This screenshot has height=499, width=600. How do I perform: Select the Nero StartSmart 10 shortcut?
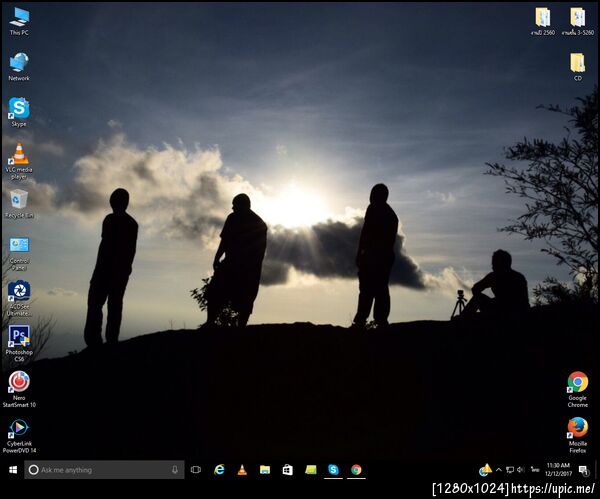click(x=19, y=390)
